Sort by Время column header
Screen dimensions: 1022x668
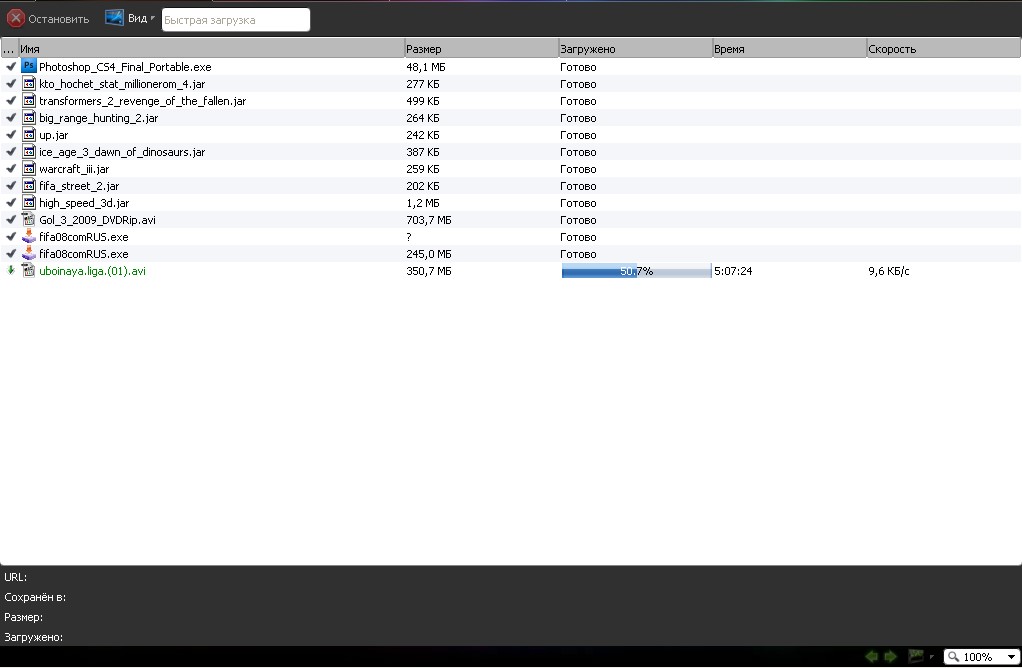click(x=789, y=49)
